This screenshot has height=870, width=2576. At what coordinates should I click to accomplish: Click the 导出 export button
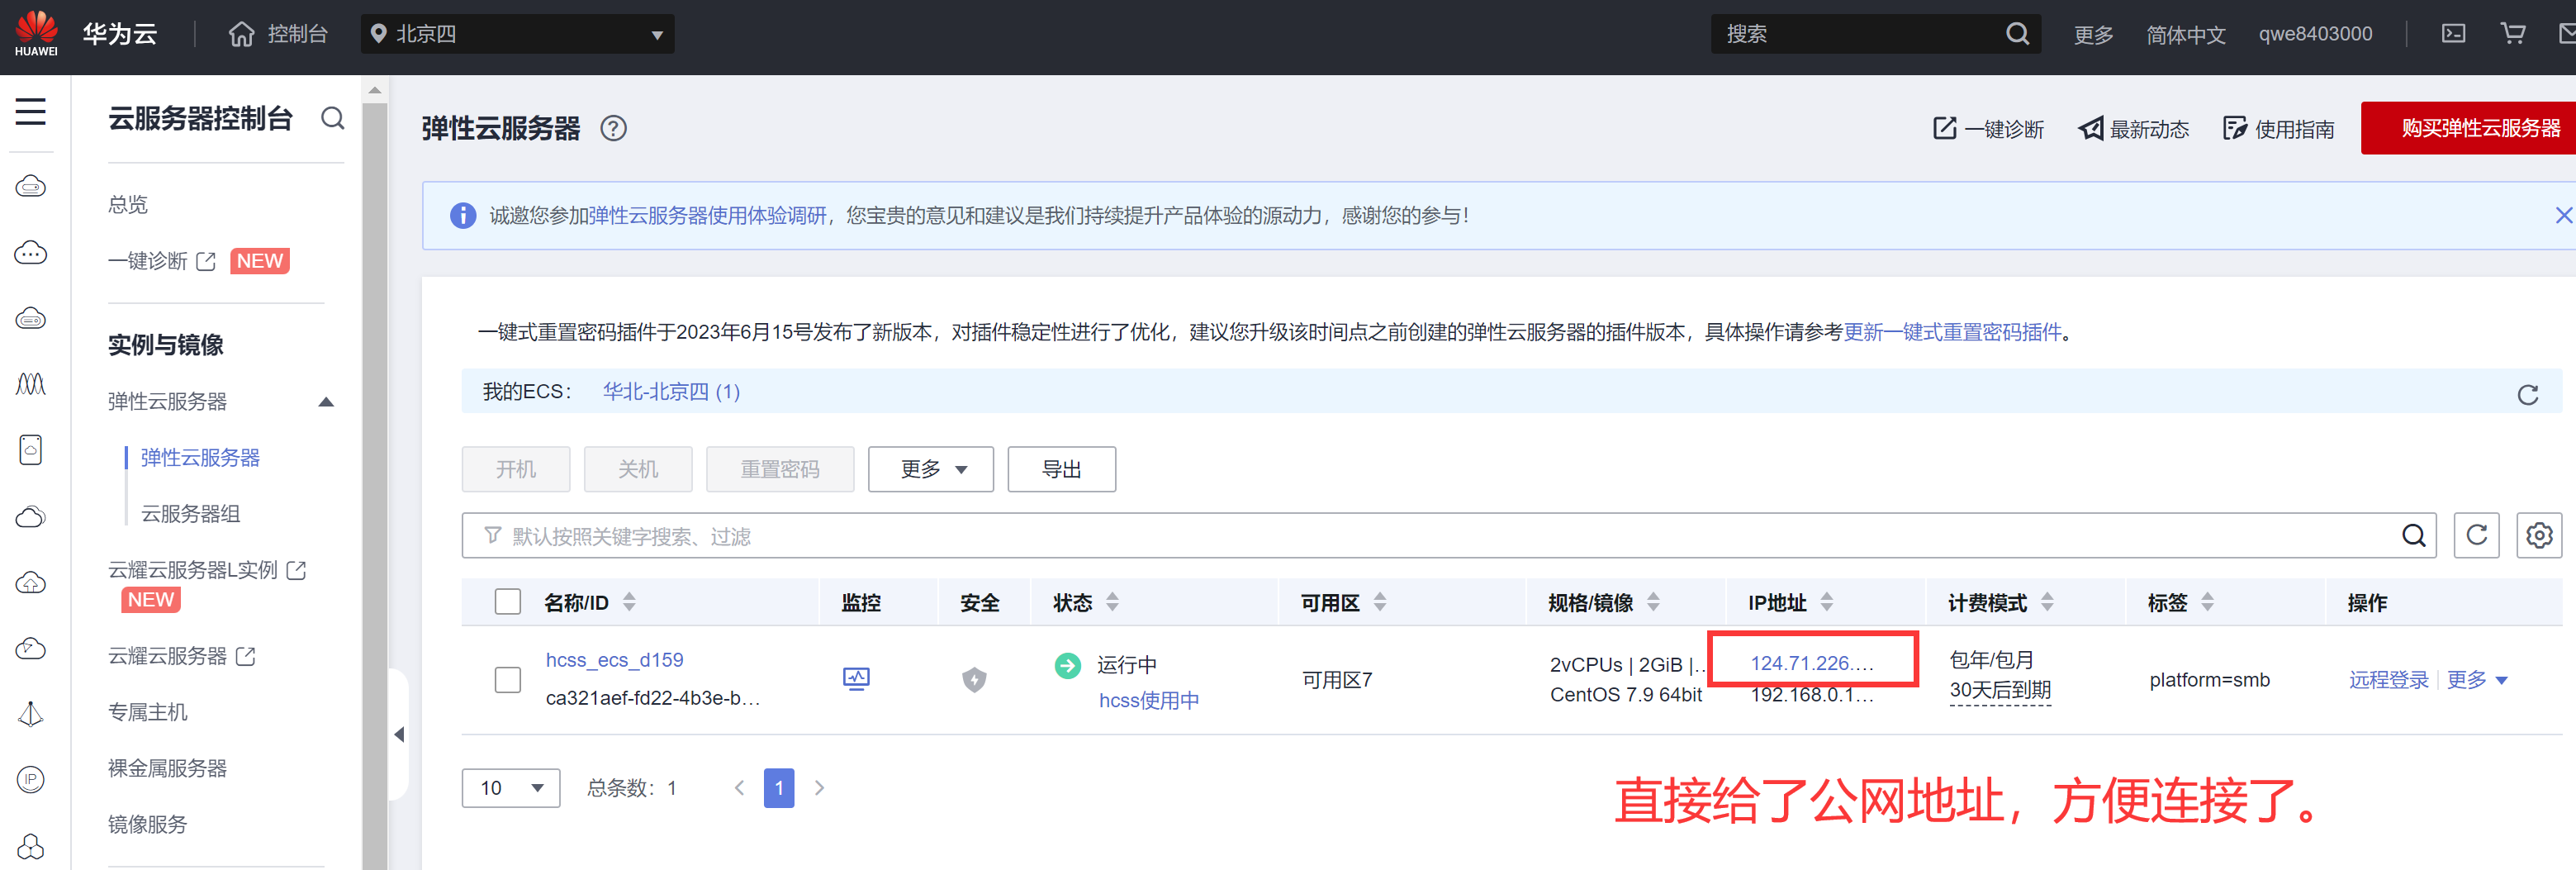[1061, 469]
